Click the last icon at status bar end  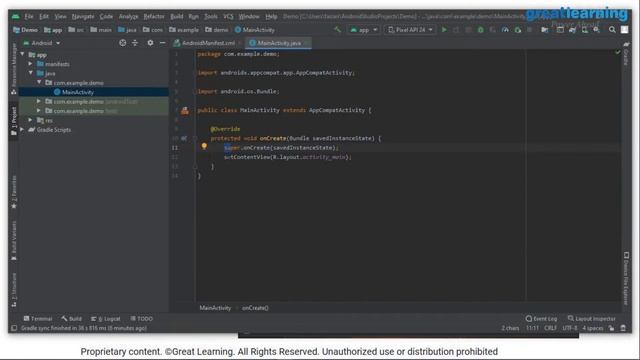point(623,328)
